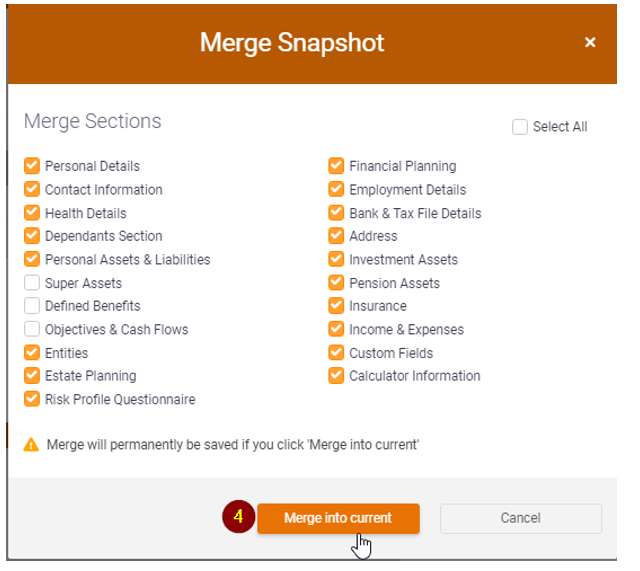Uncheck the Dependants Section checkbox
The width and height of the screenshot is (640, 571).
tap(32, 236)
